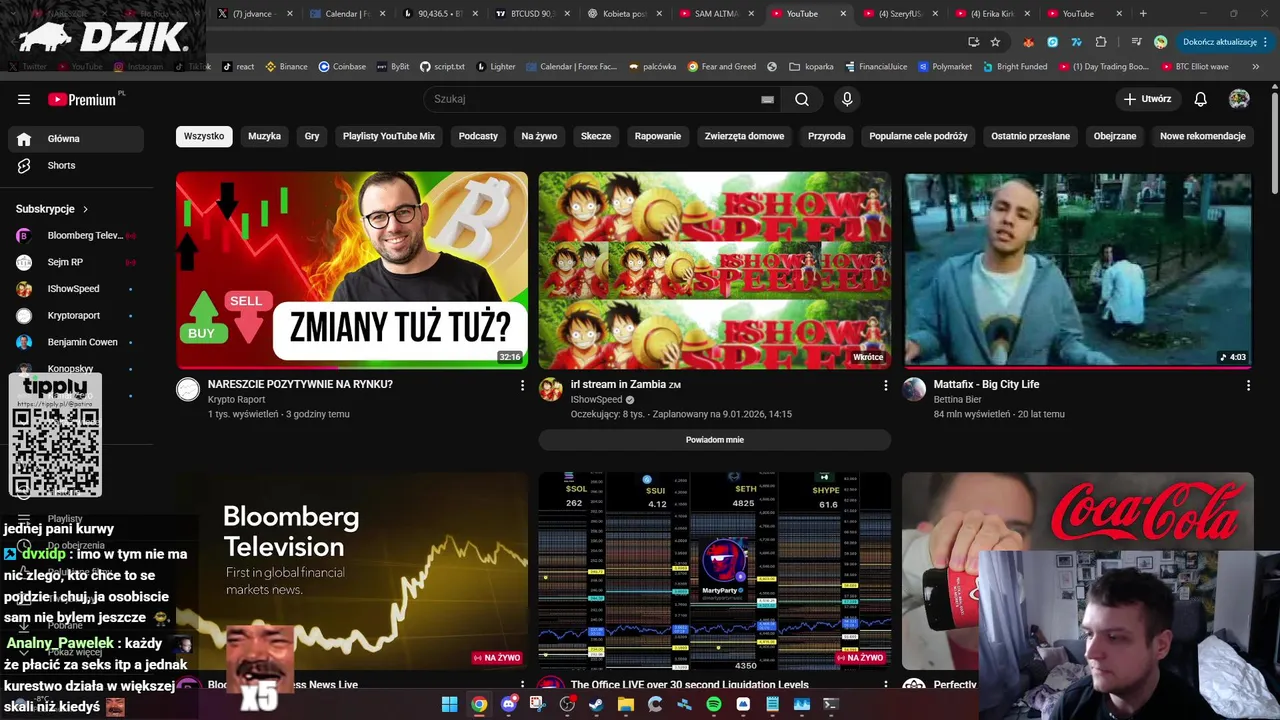Switch to the Calendar browser tab
Image resolution: width=1280 pixels, height=720 pixels.
pos(346,14)
